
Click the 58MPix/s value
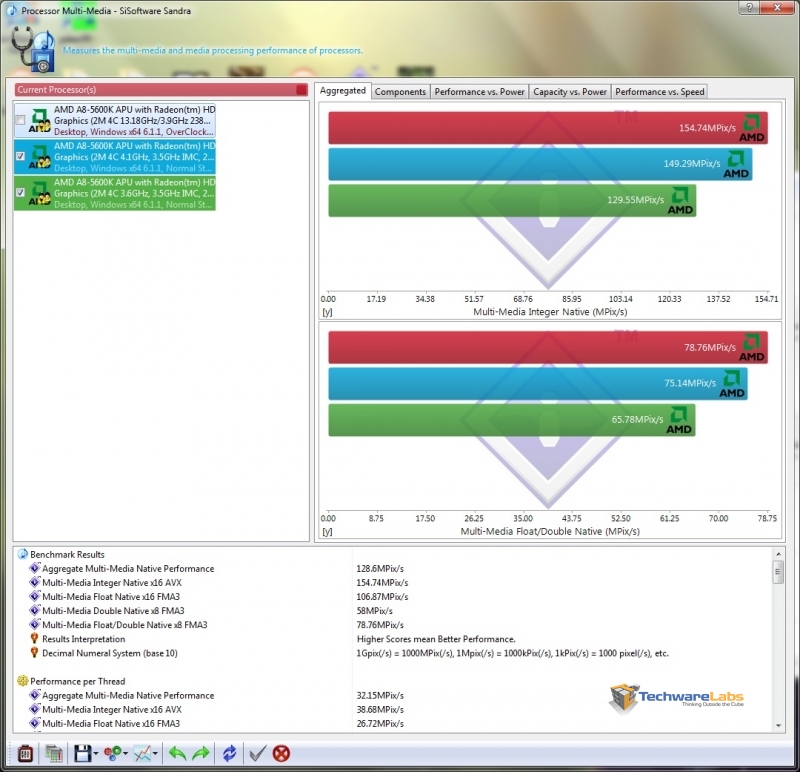pyautogui.click(x=374, y=611)
